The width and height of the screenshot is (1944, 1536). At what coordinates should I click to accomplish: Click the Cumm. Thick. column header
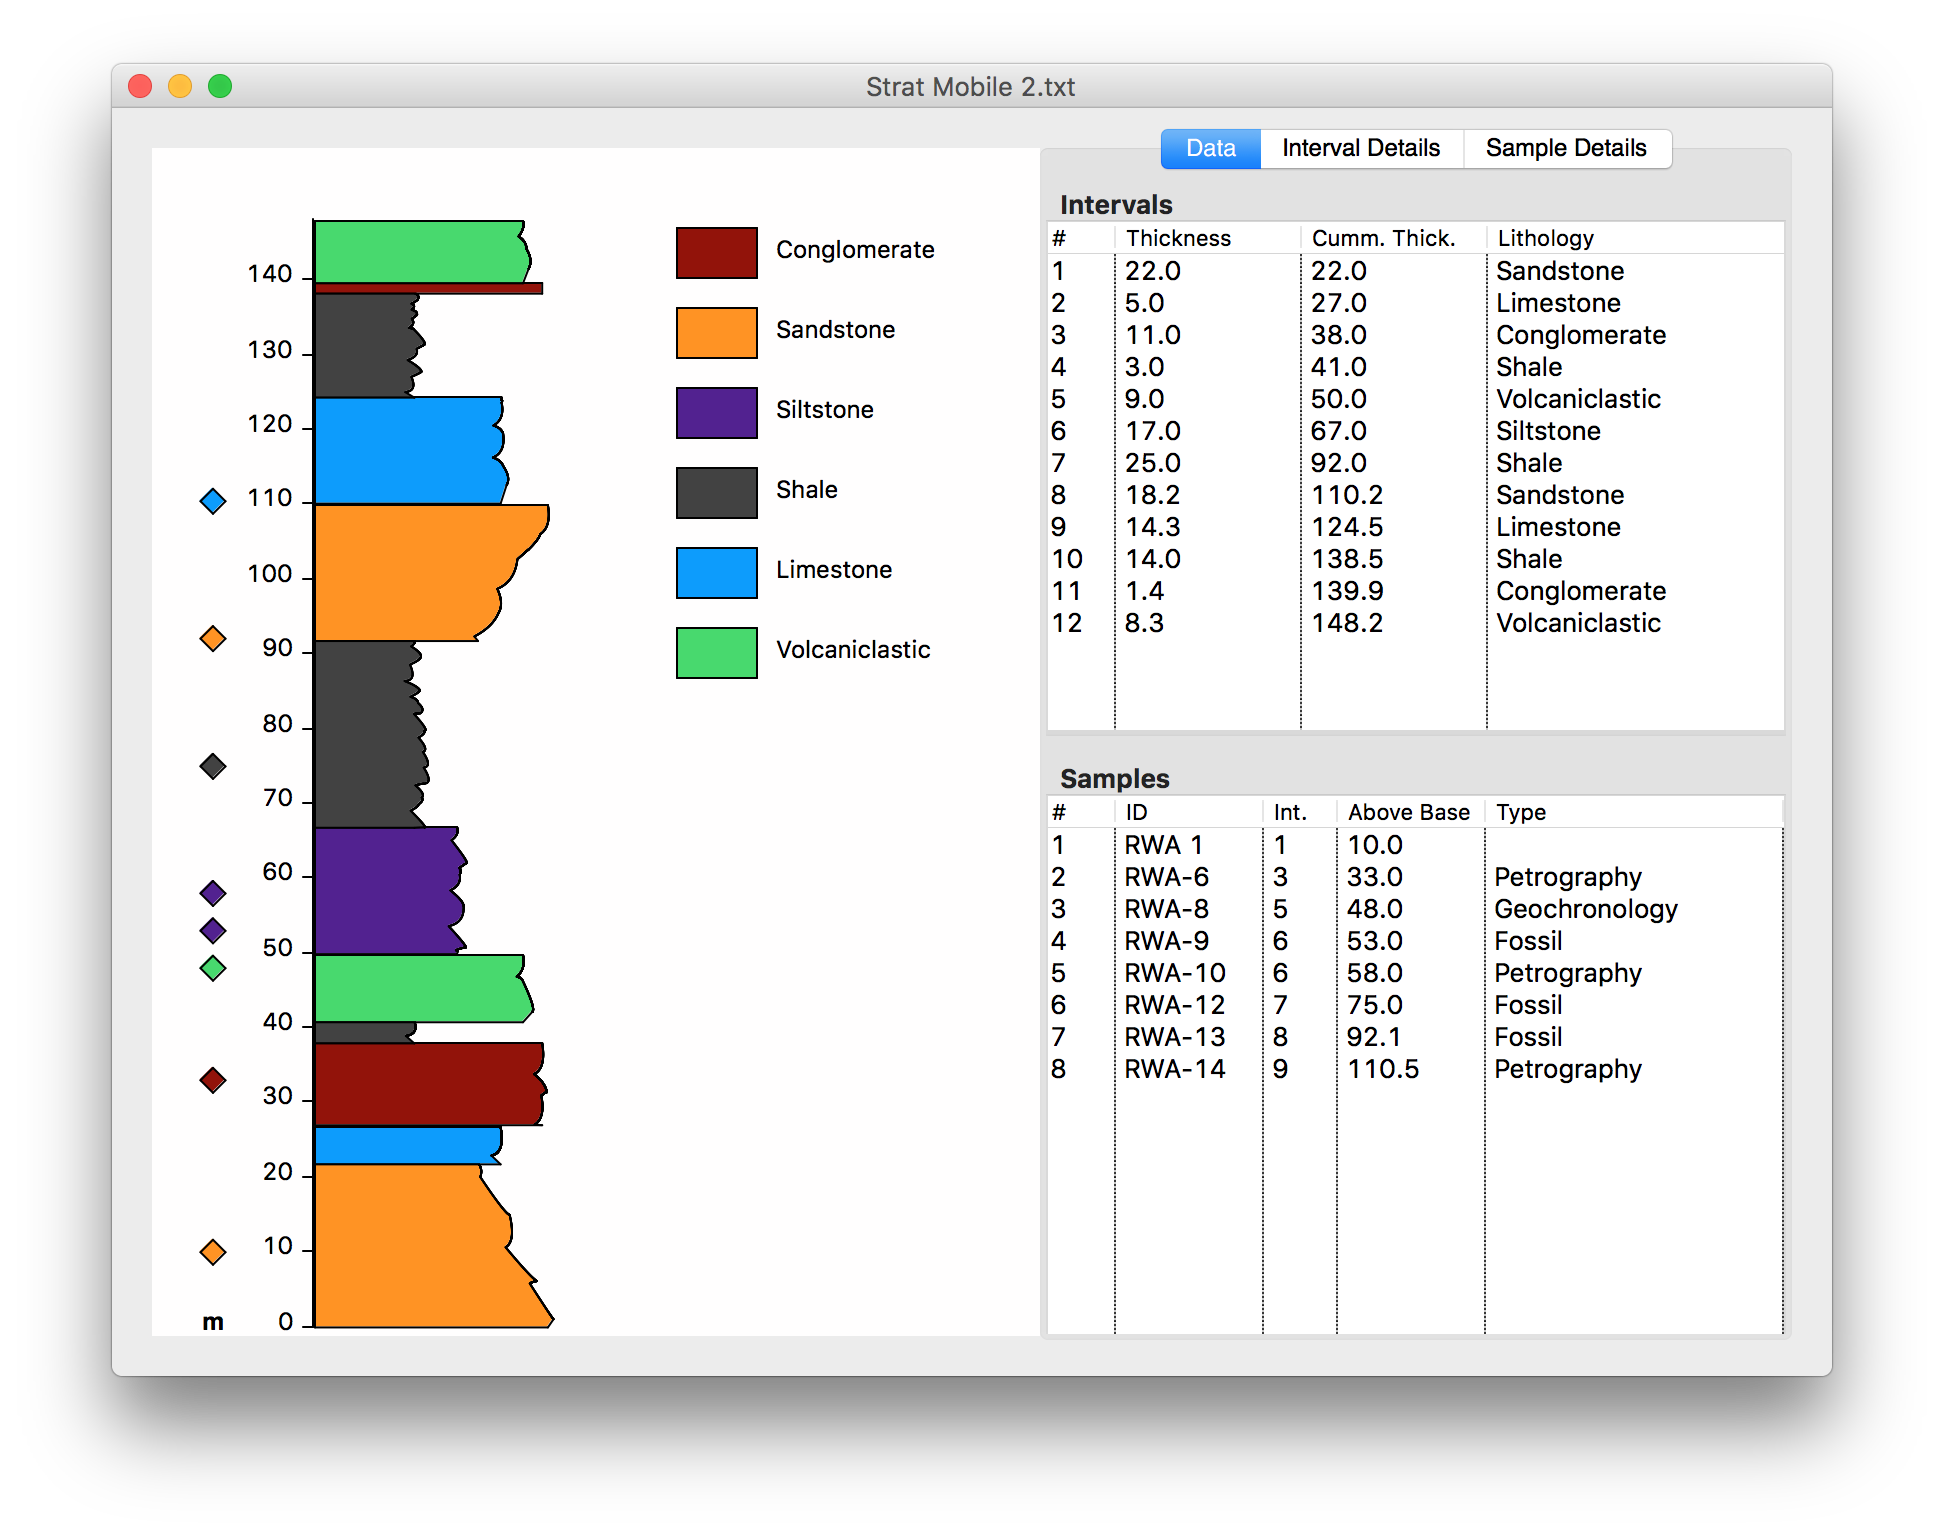1383,238
